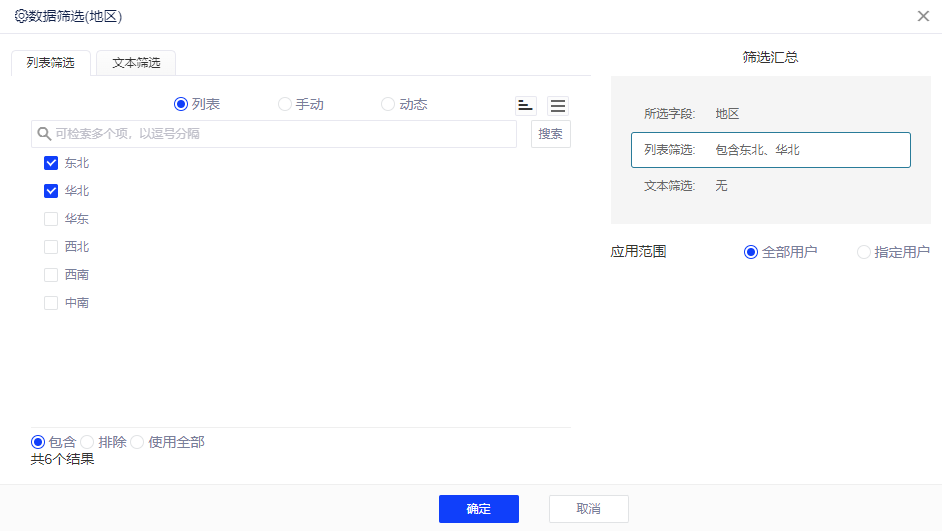Image resolution: width=942 pixels, height=531 pixels.
Task: Choose the 手动 radio option
Action: click(x=285, y=104)
